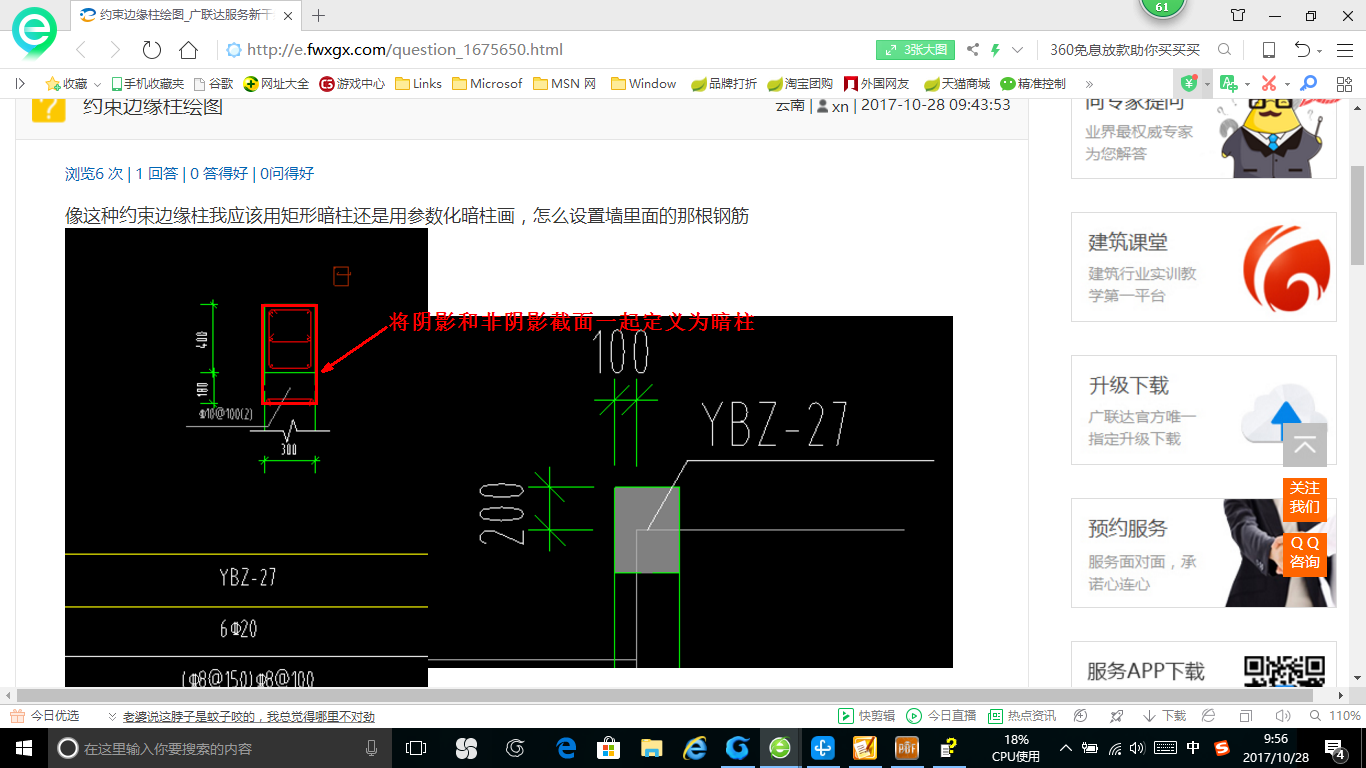Expand the address bar dropdown chevron
1366x768 pixels.
click(1018, 50)
